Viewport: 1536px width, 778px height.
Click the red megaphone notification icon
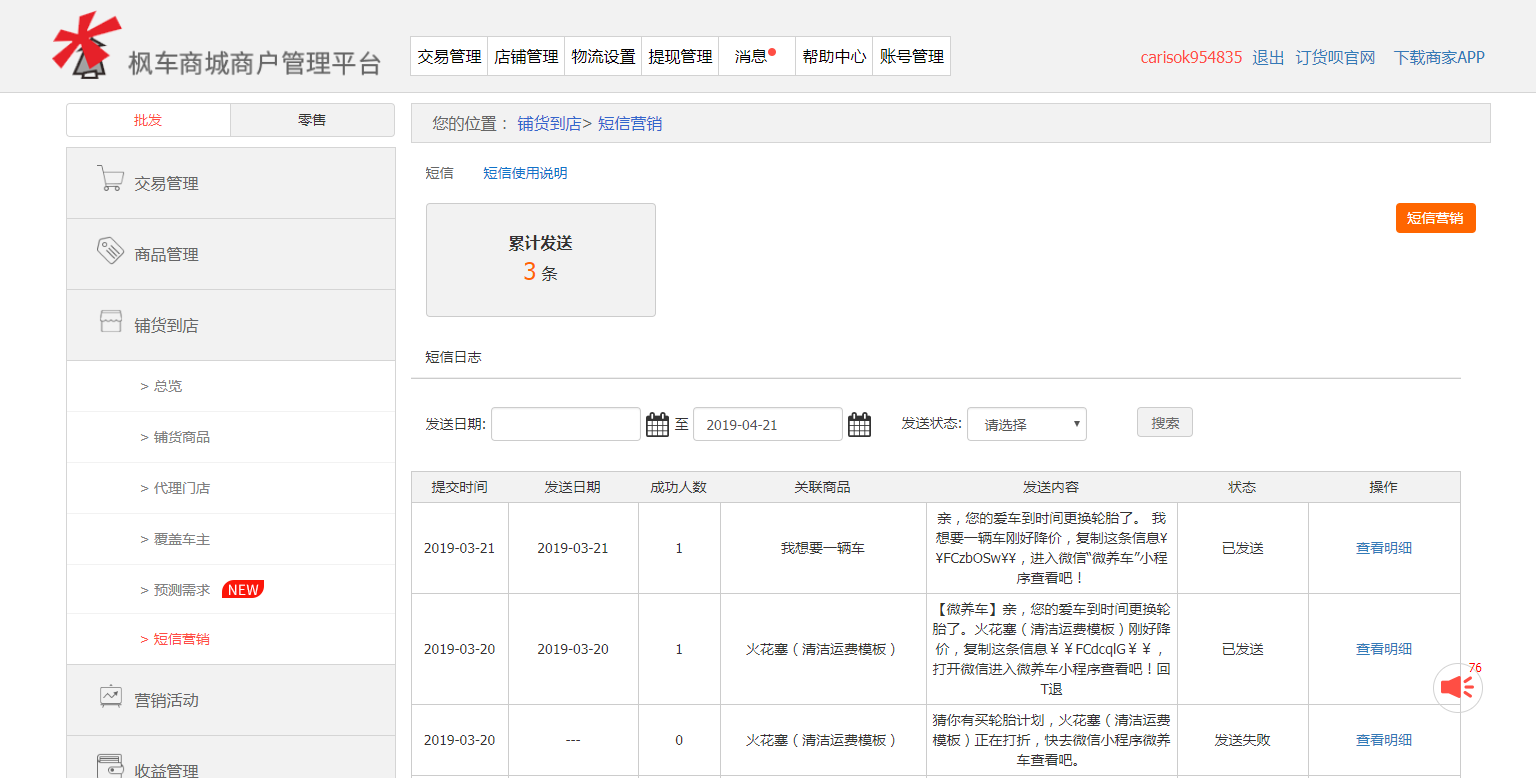pos(1457,687)
